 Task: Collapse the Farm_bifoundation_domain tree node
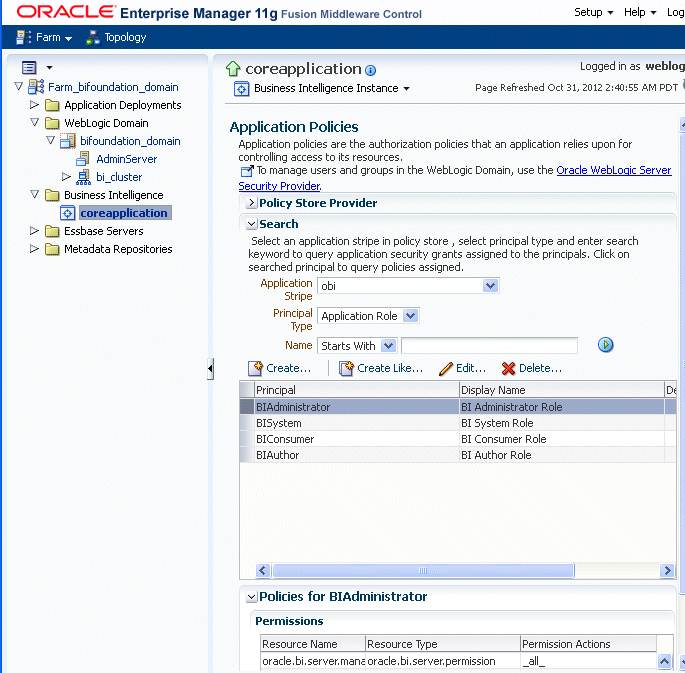pyautogui.click(x=18, y=86)
